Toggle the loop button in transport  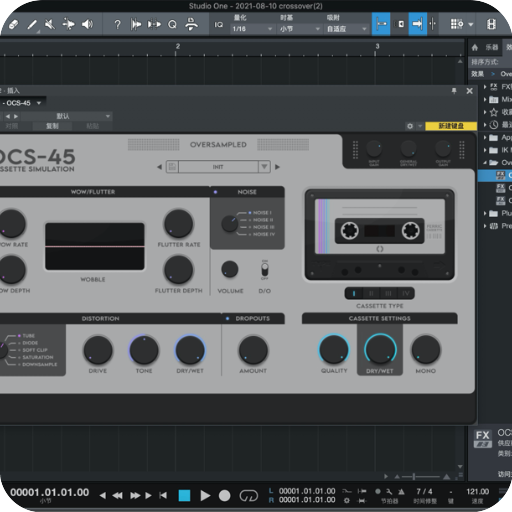(249, 496)
